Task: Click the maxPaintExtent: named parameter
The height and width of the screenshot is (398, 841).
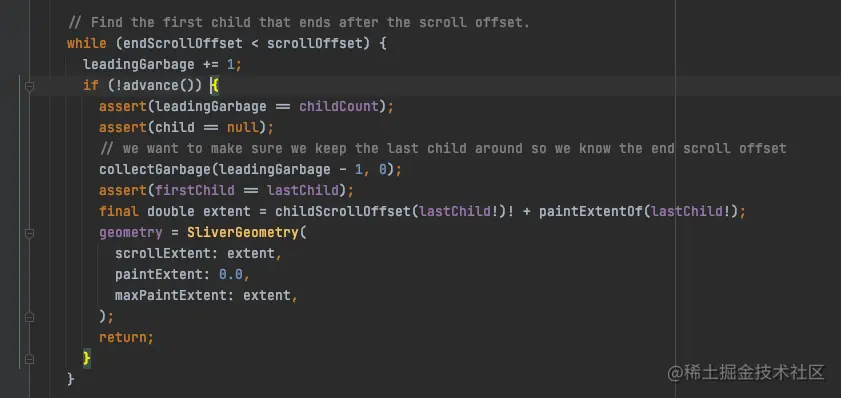Action: pyautogui.click(x=175, y=296)
